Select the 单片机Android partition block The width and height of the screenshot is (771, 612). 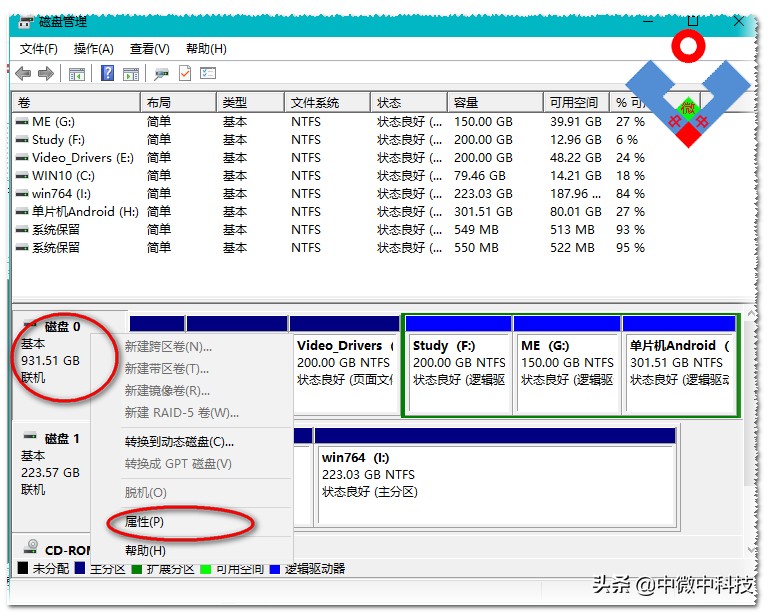coord(679,364)
